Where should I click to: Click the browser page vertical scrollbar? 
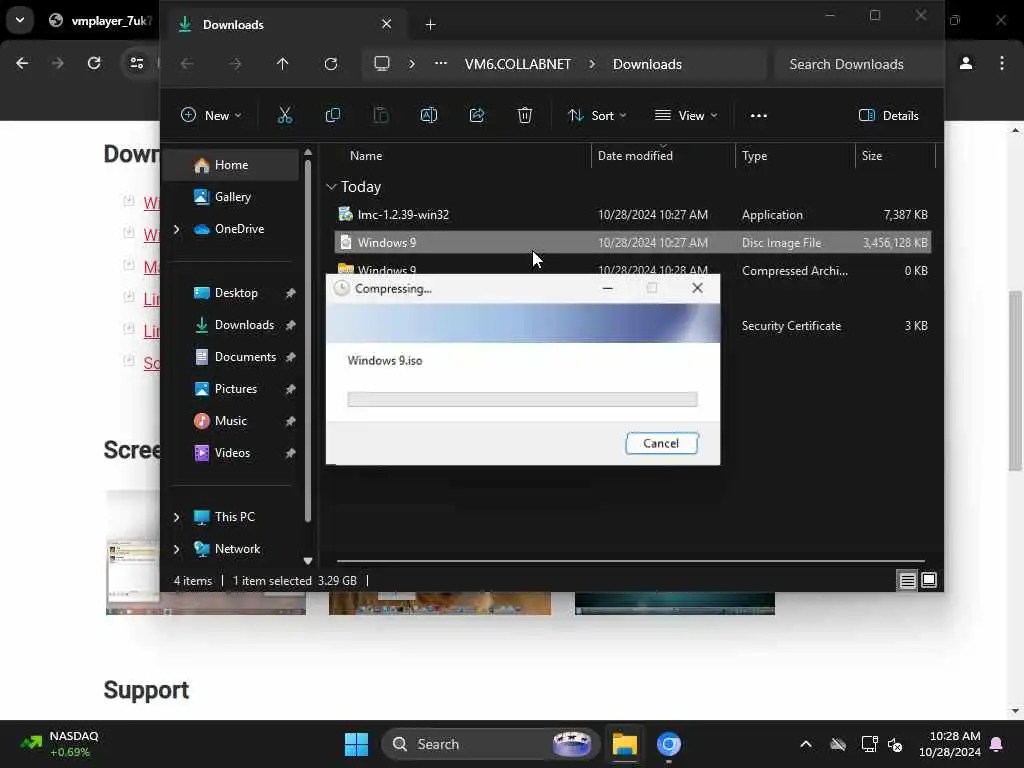click(1015, 380)
